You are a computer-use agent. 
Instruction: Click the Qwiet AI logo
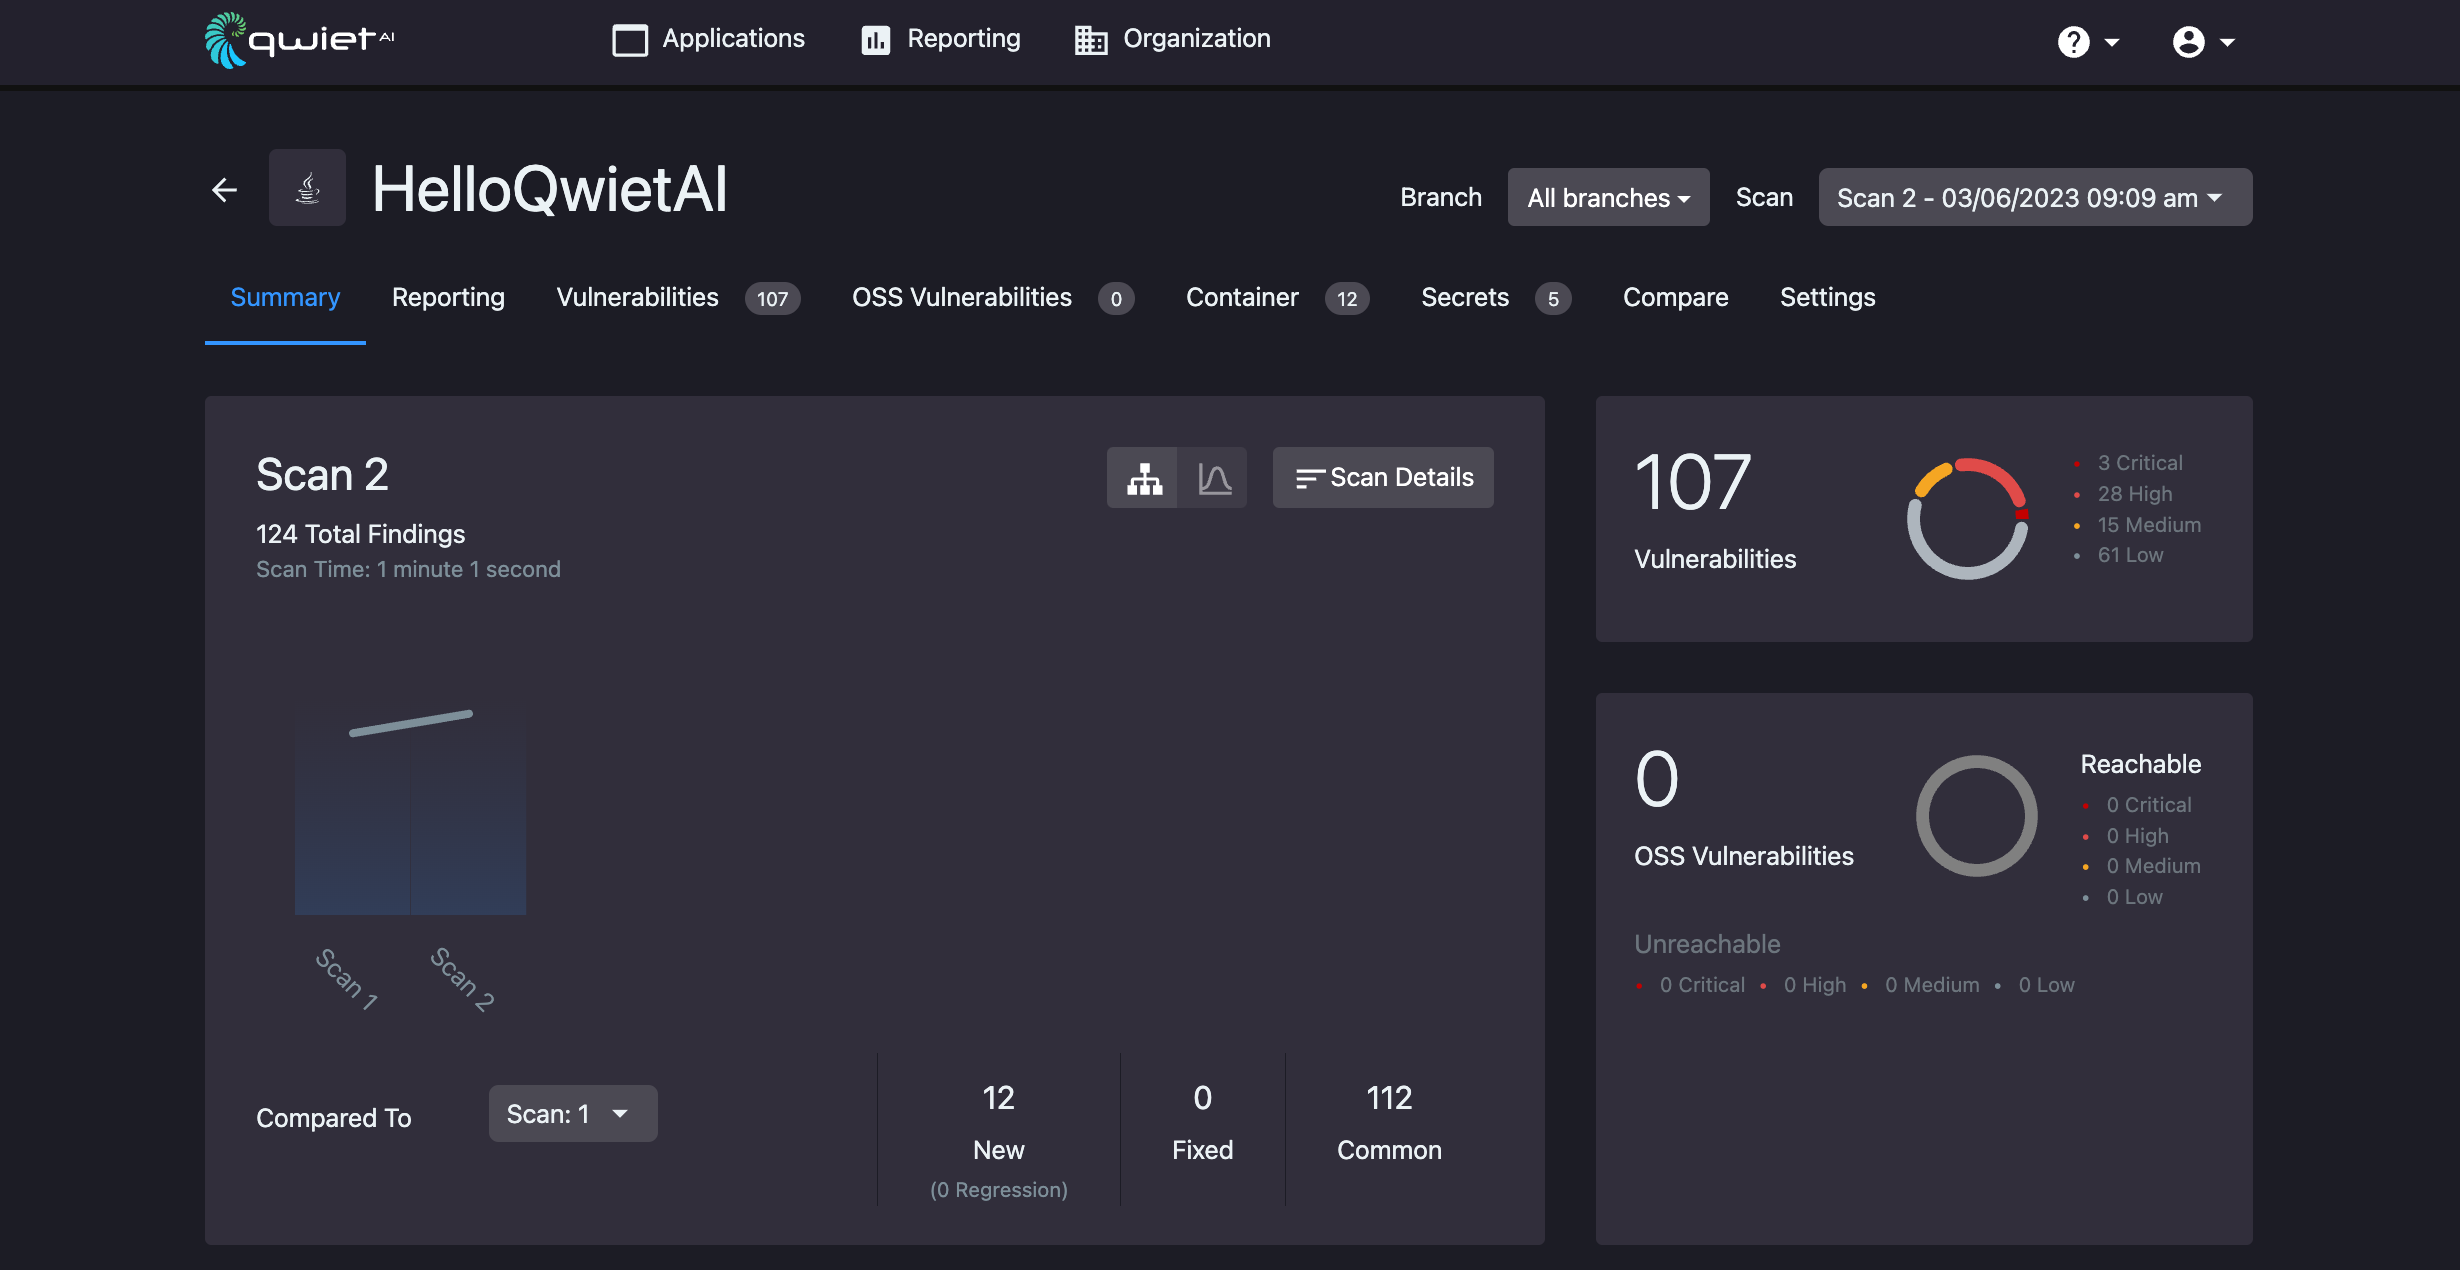[x=300, y=40]
